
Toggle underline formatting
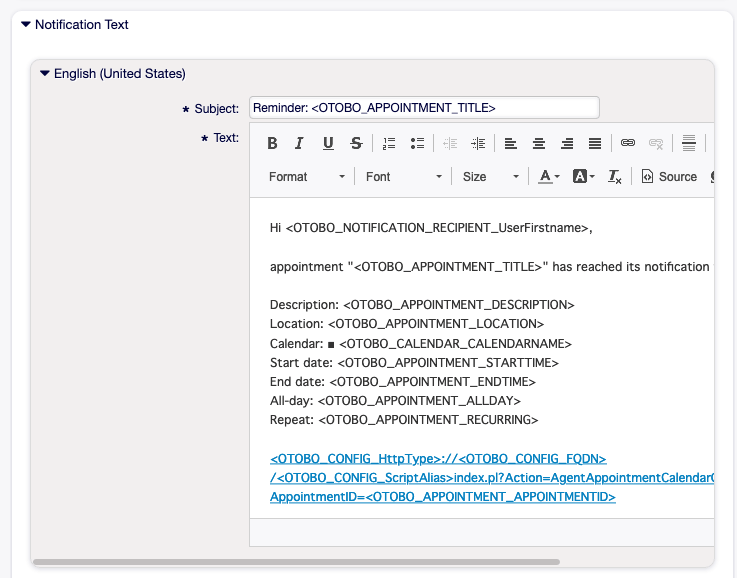click(328, 144)
